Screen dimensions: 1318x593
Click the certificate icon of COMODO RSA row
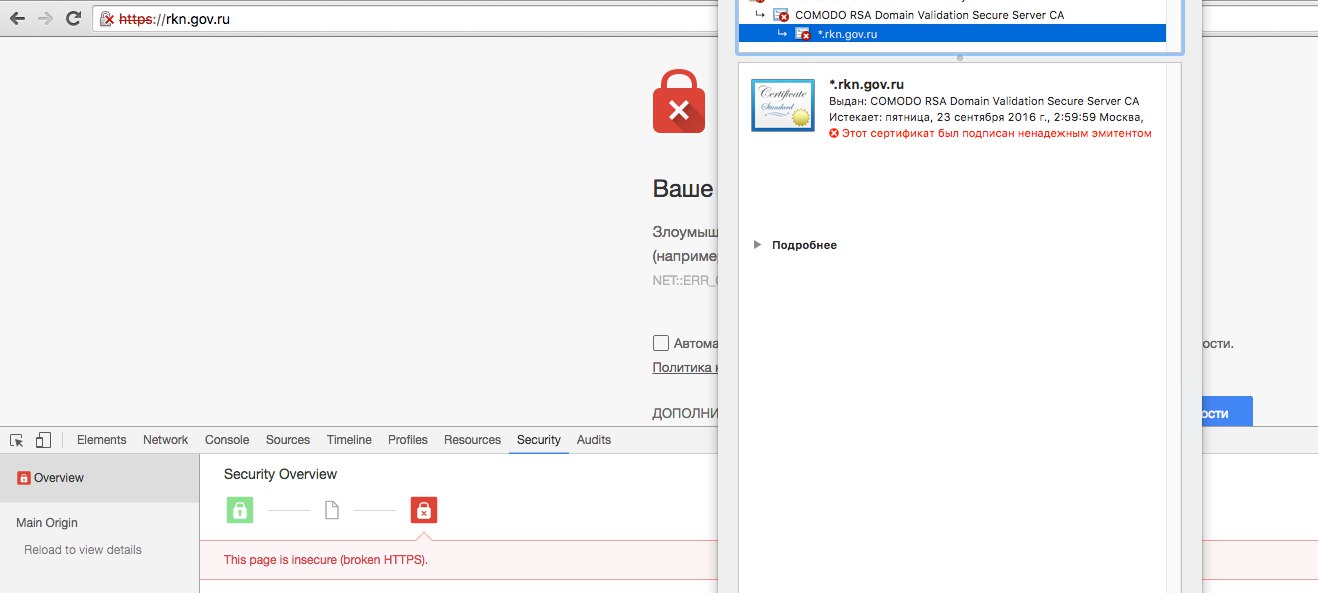click(x=782, y=16)
